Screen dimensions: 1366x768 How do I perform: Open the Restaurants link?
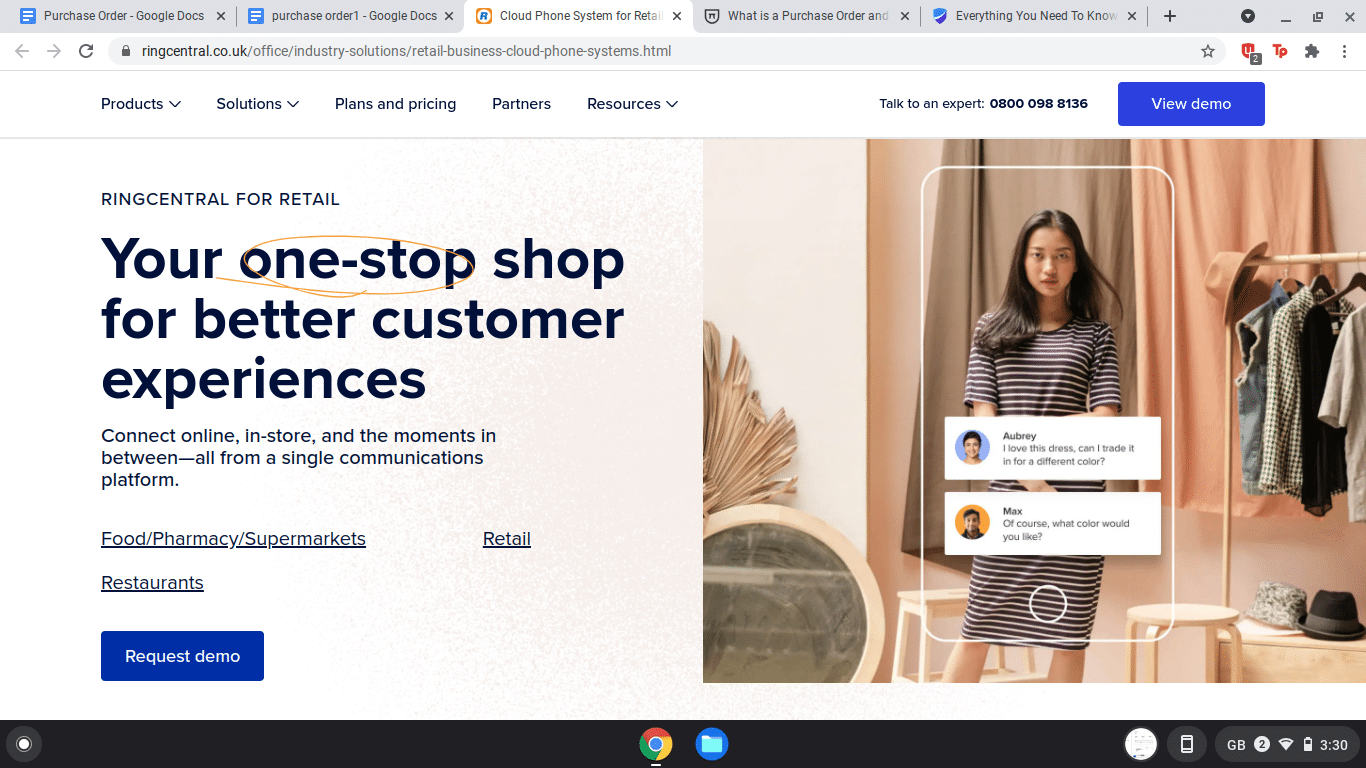pos(152,583)
